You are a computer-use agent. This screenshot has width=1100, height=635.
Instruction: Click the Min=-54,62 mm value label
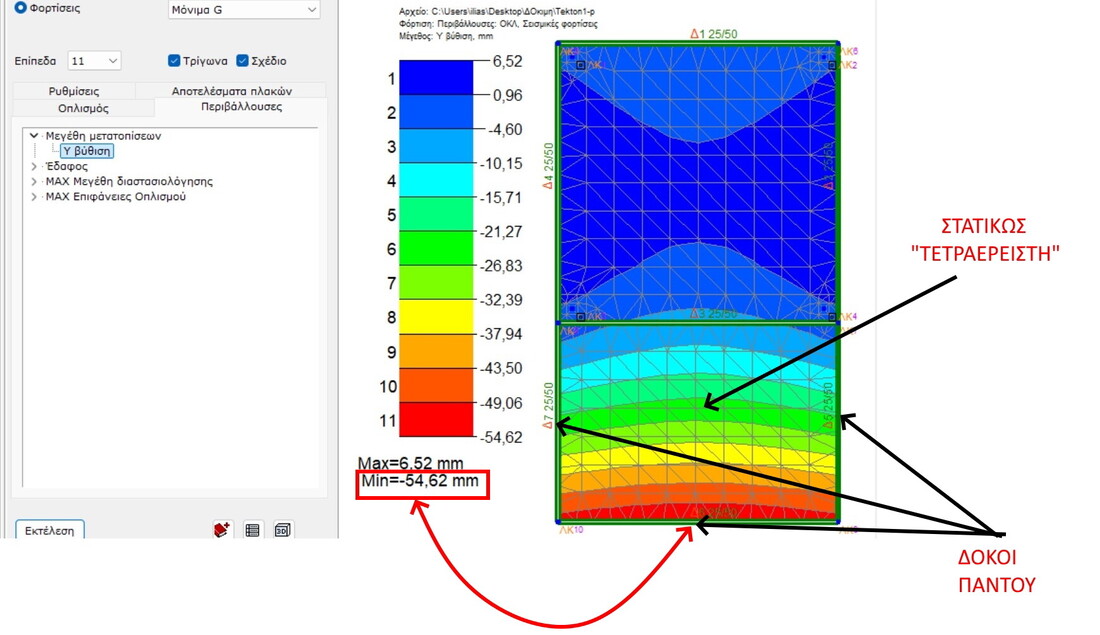[419, 483]
